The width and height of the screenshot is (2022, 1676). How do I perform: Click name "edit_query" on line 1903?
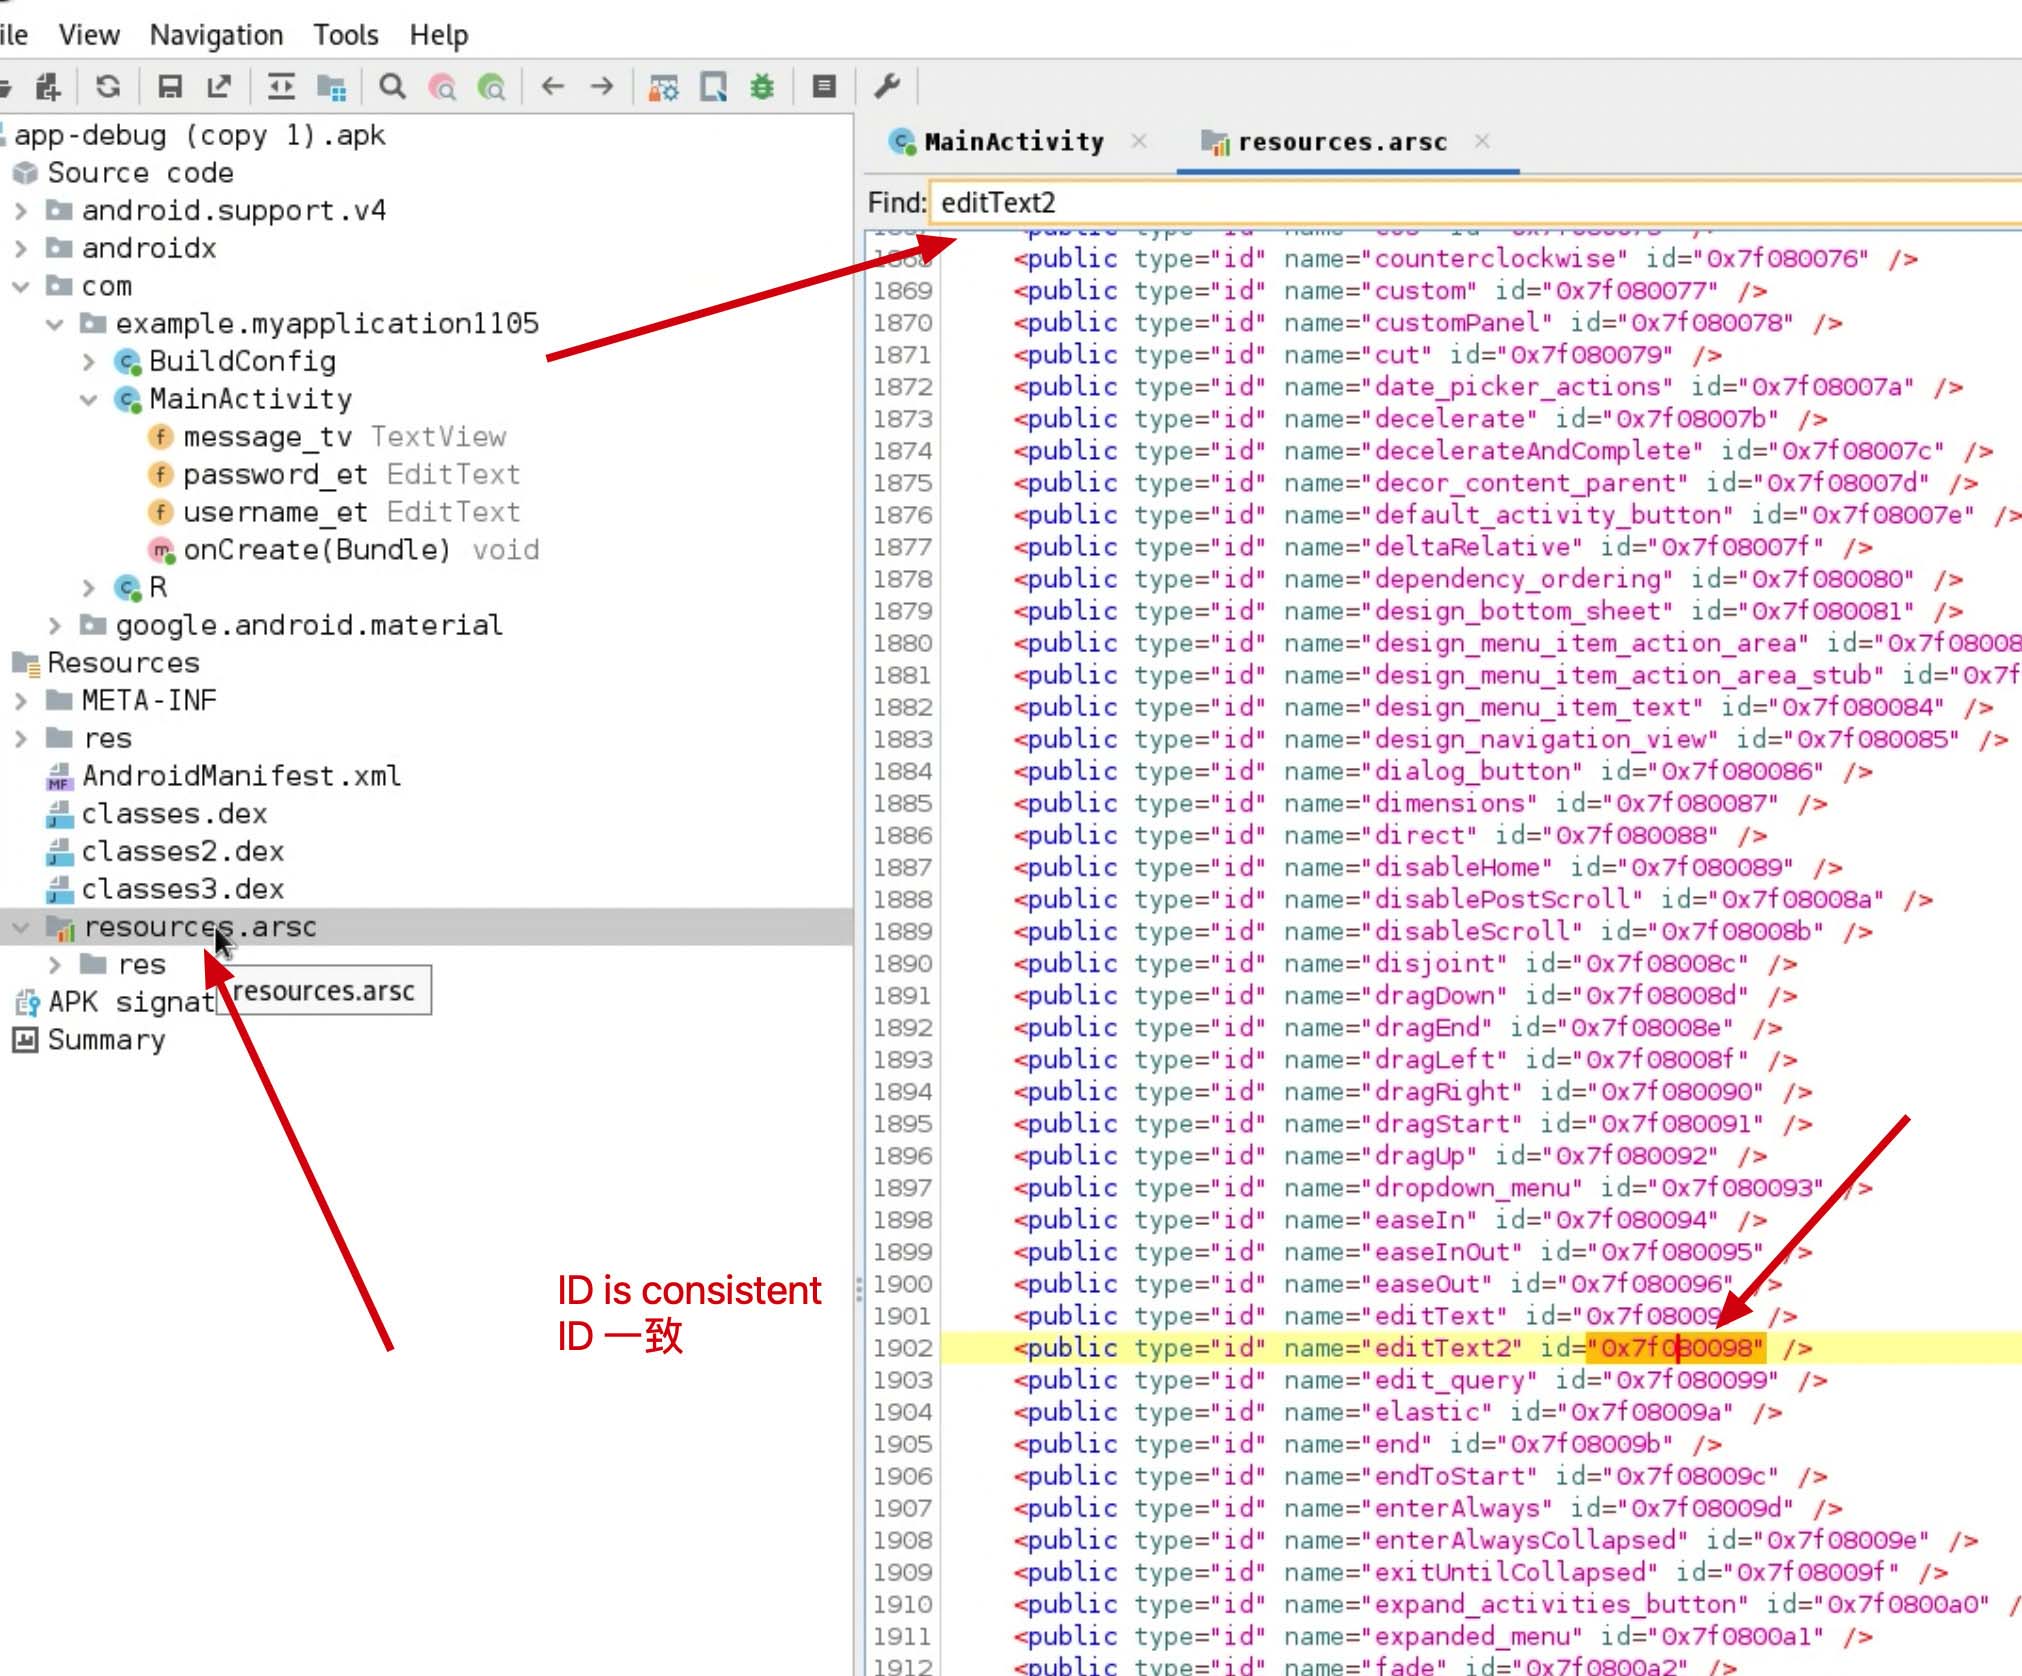point(1449,1381)
